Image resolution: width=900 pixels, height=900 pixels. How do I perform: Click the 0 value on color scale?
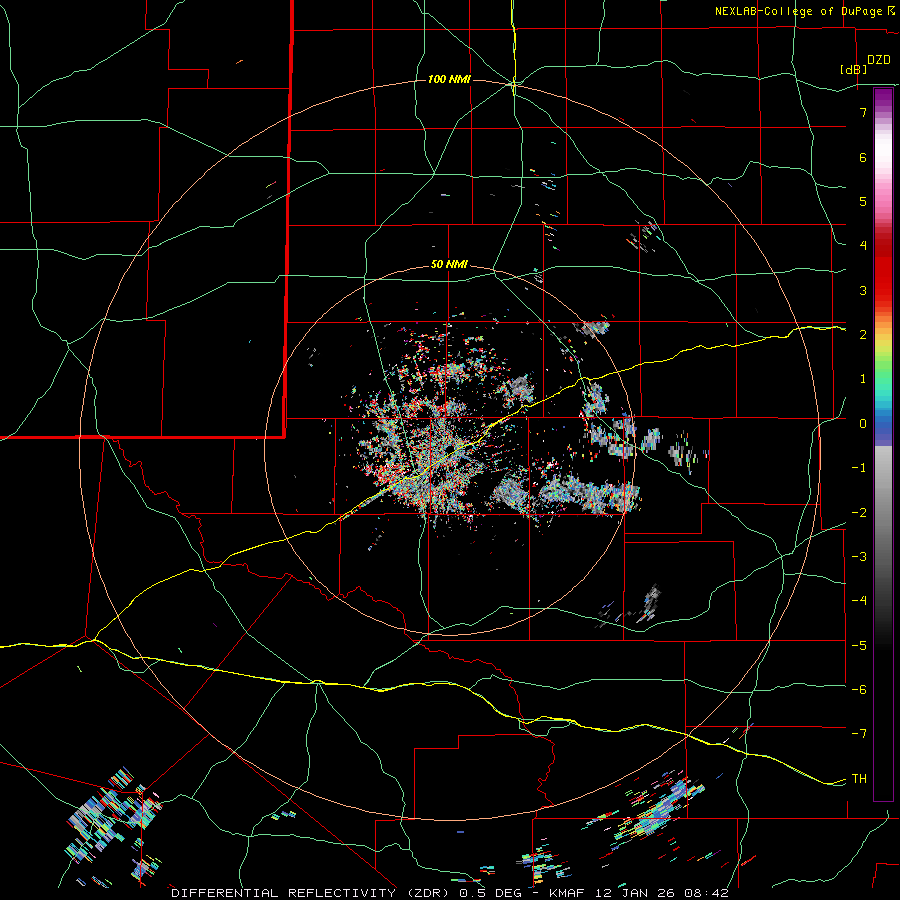[x=863, y=424]
